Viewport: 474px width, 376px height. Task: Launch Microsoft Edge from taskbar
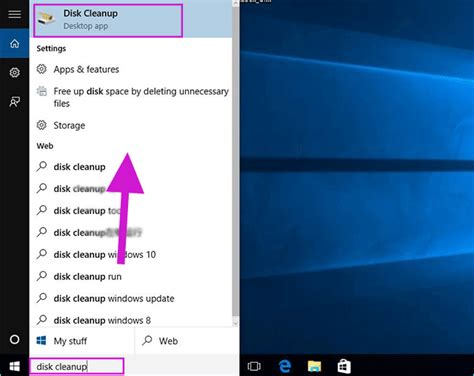284,366
